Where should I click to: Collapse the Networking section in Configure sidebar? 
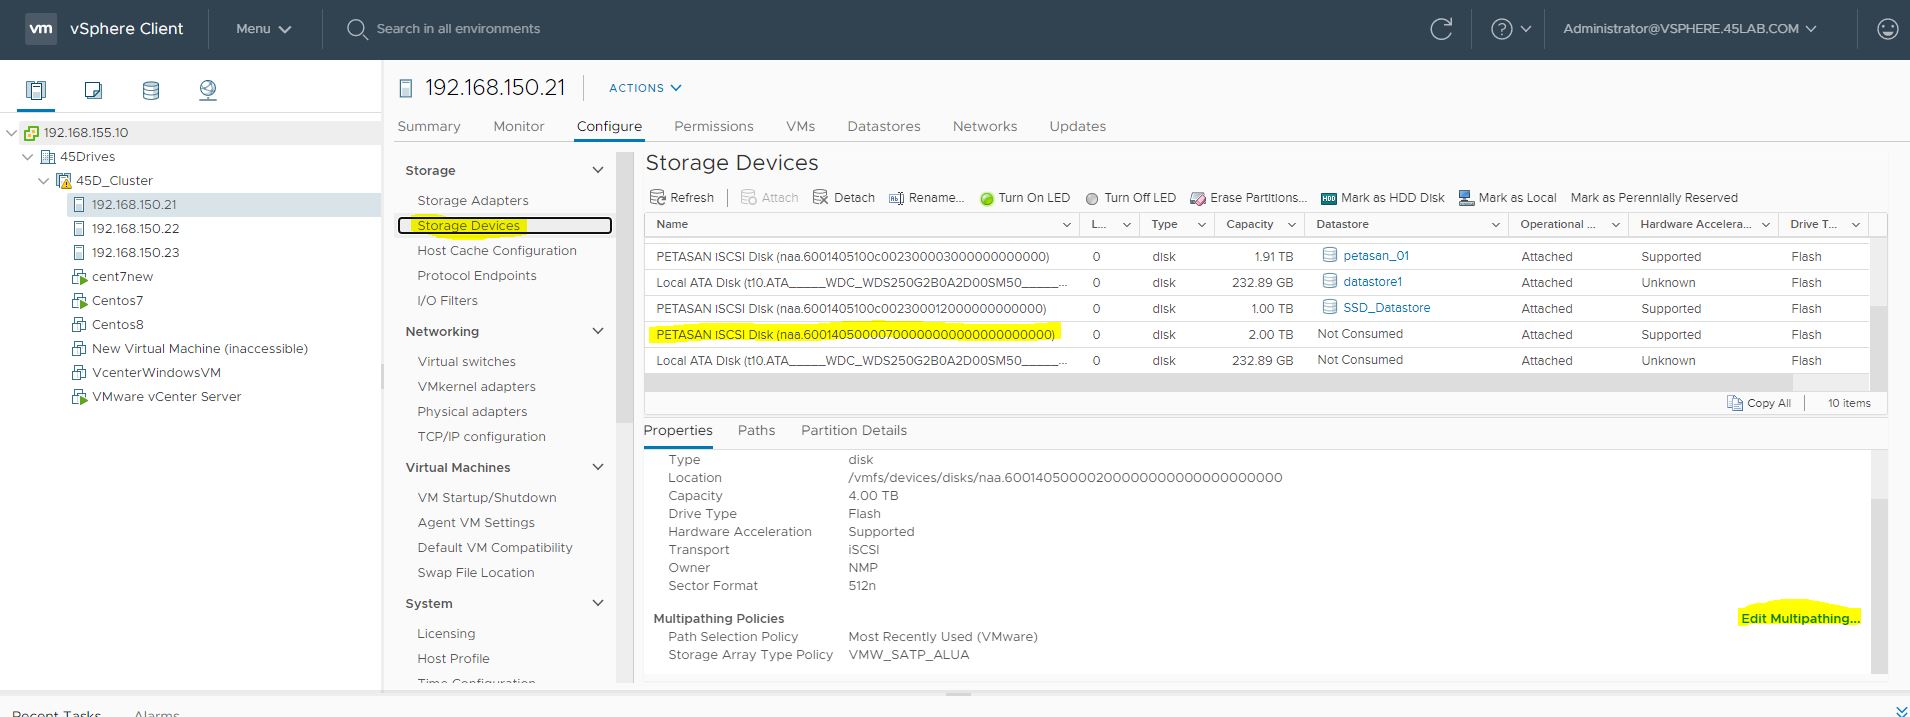(x=598, y=331)
